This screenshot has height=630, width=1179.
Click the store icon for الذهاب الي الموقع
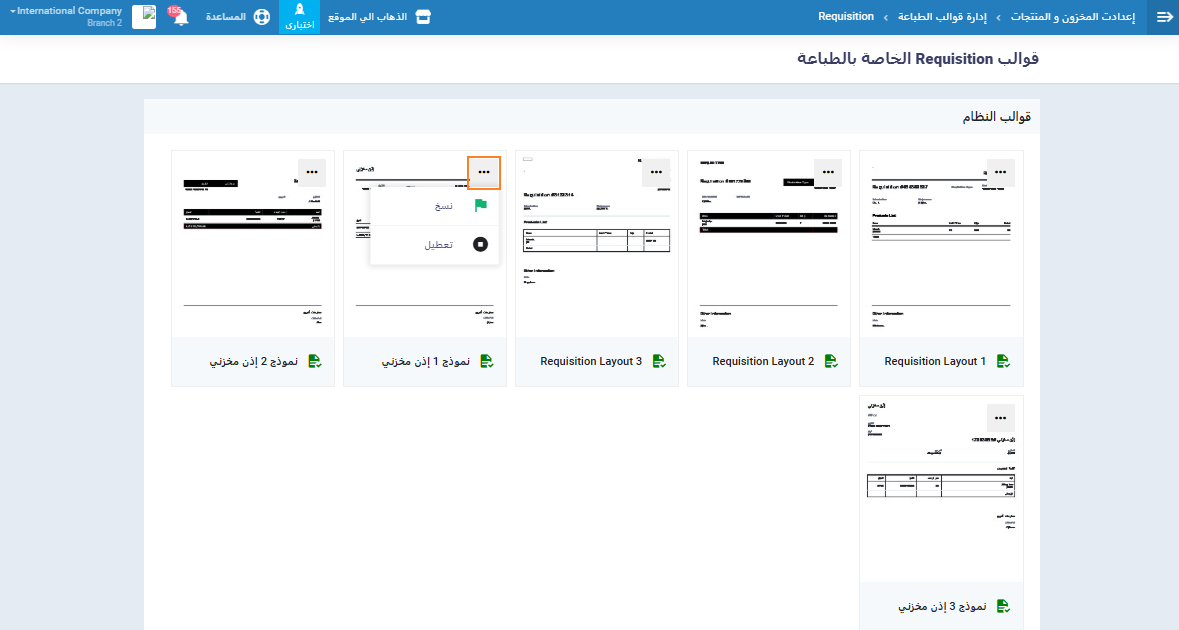(x=423, y=17)
